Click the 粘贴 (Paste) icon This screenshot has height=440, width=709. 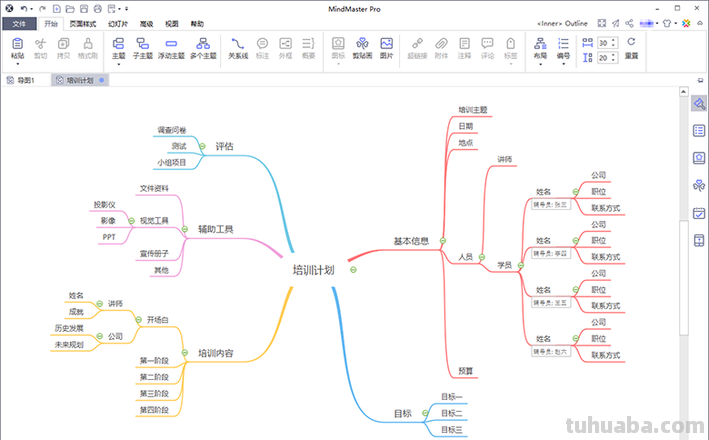pyautogui.click(x=17, y=44)
